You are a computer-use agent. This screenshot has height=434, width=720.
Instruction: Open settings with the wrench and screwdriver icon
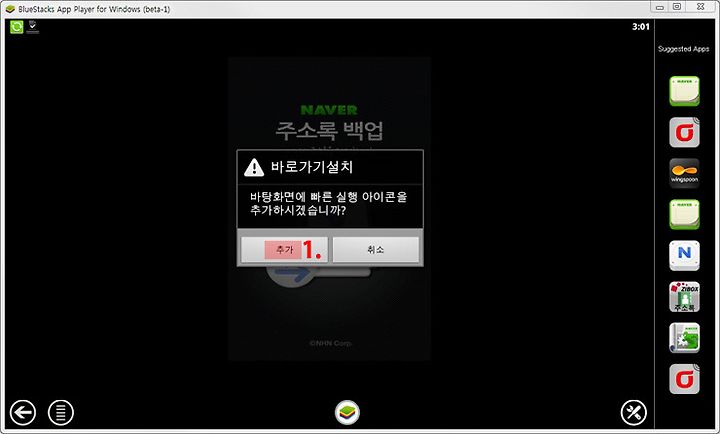pyautogui.click(x=634, y=412)
